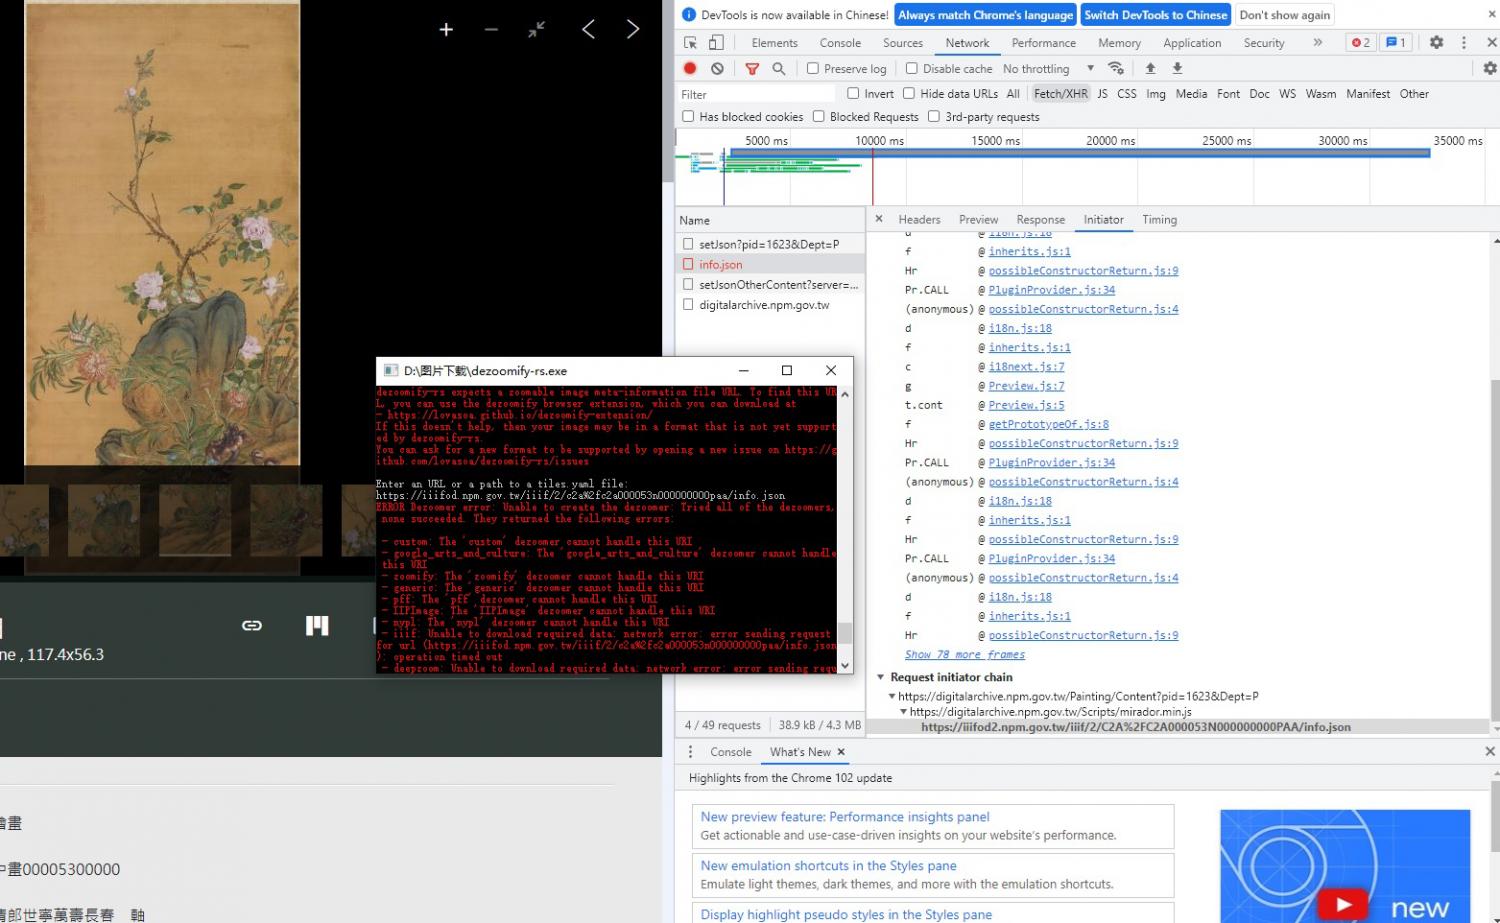The width and height of the screenshot is (1500, 923).
Task: Click Switch DevTools to Chinese button
Action: click(1155, 15)
